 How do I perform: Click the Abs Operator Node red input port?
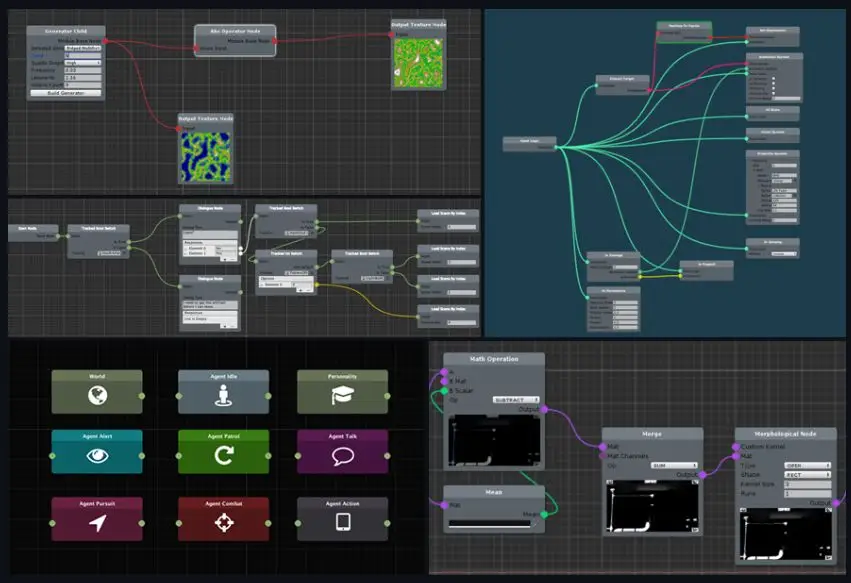pos(196,48)
